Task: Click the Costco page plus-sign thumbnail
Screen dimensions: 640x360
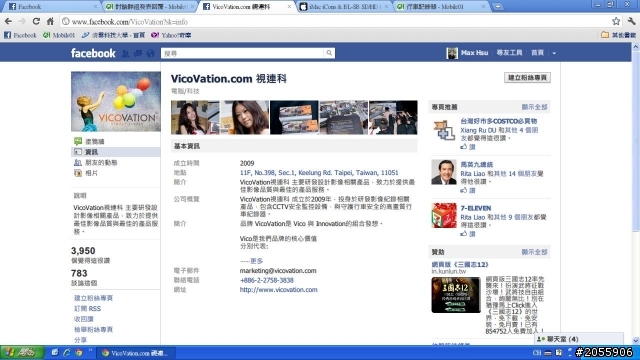Action: pyautogui.click(x=444, y=130)
